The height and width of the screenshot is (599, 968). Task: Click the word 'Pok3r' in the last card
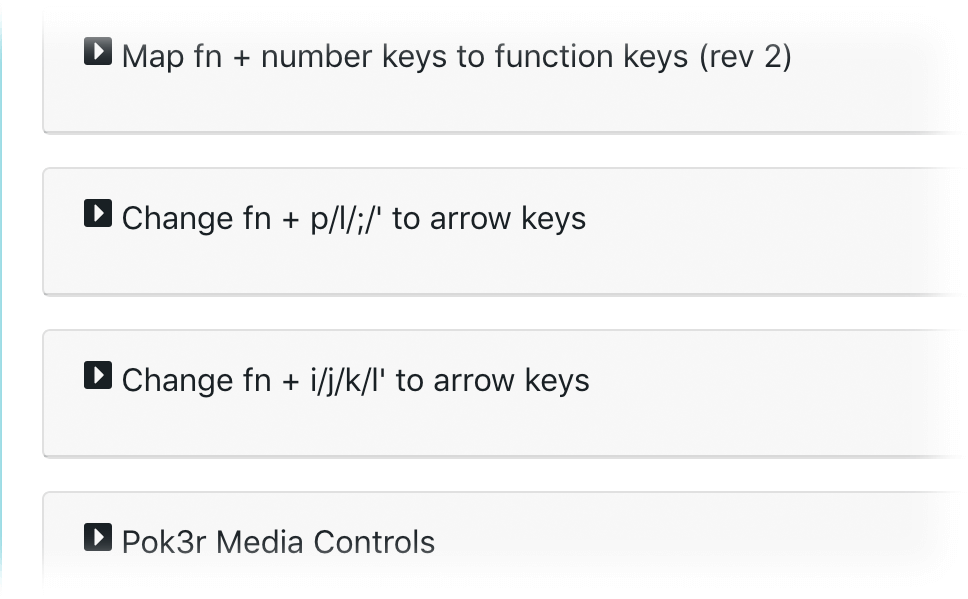pyautogui.click(x=165, y=542)
